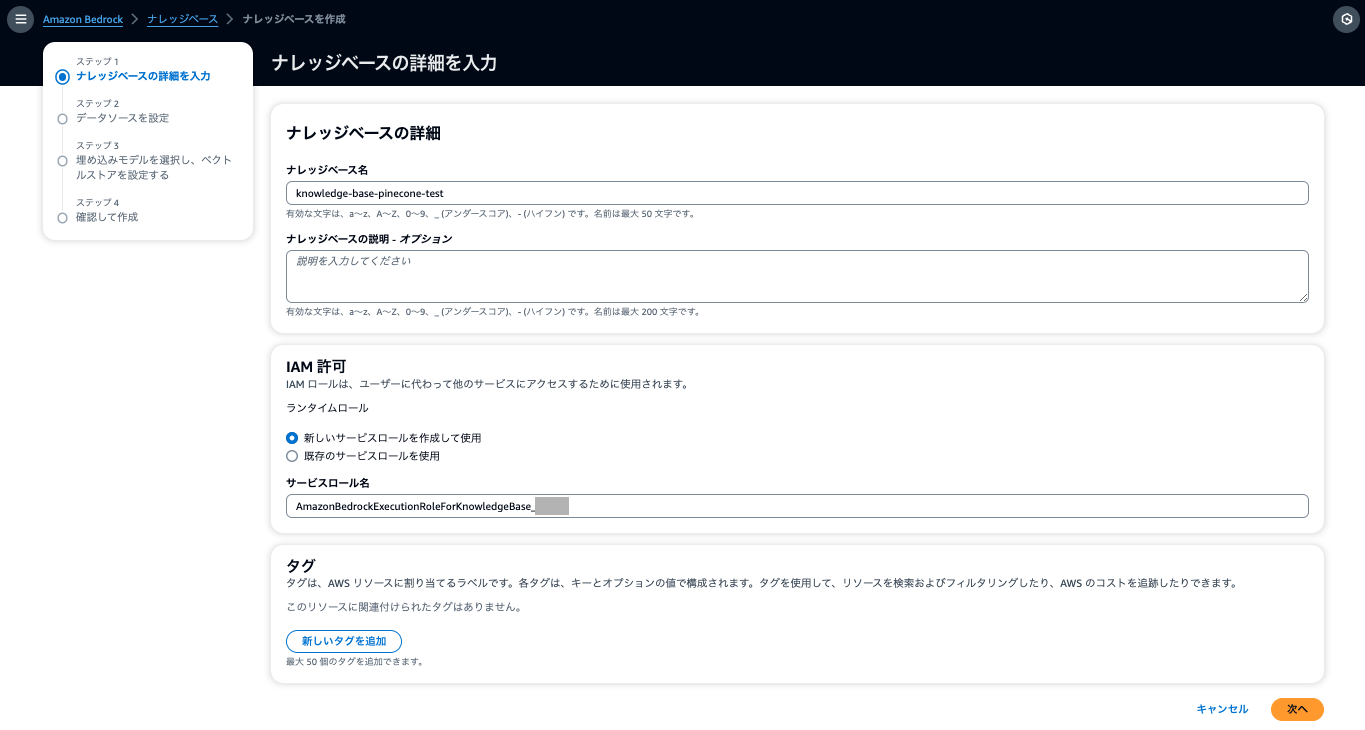Click the ナレッジベースの説明 text area
1365x730 pixels.
797,276
